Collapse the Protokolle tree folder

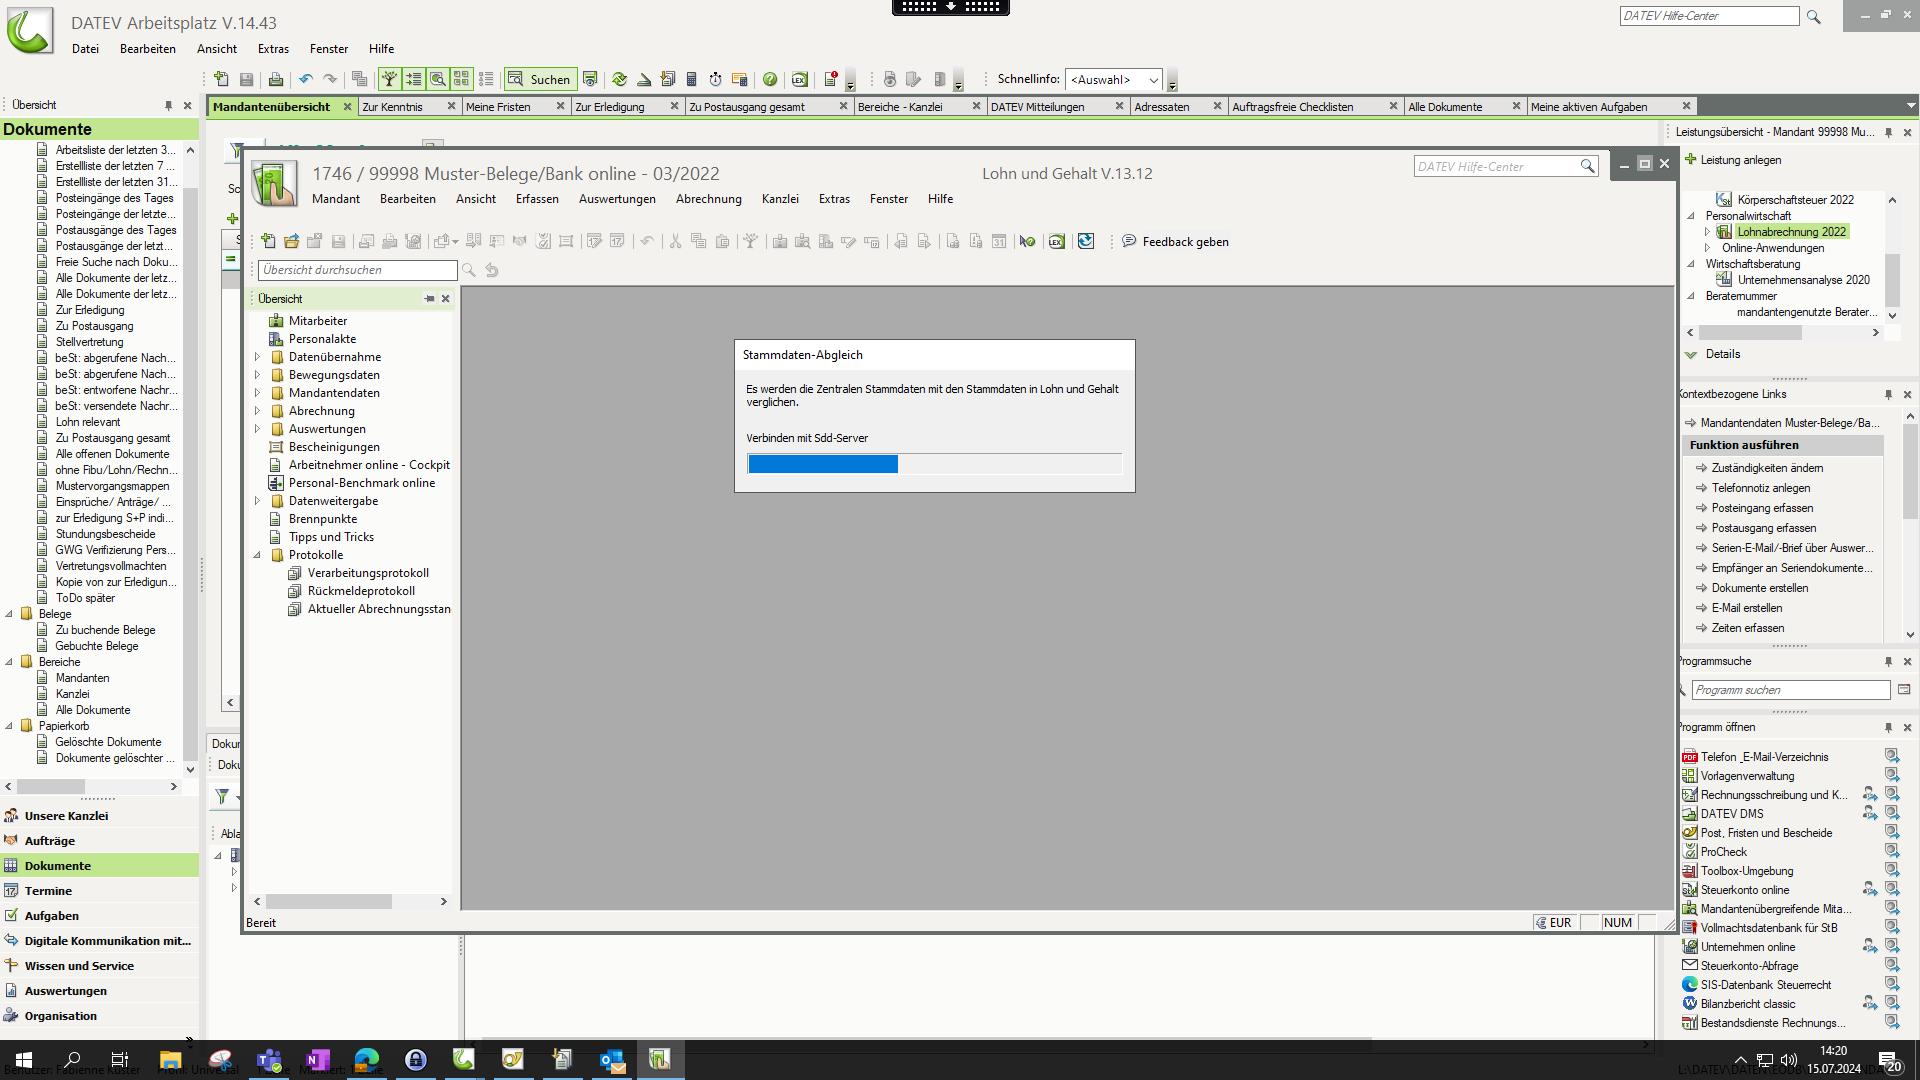click(x=257, y=555)
